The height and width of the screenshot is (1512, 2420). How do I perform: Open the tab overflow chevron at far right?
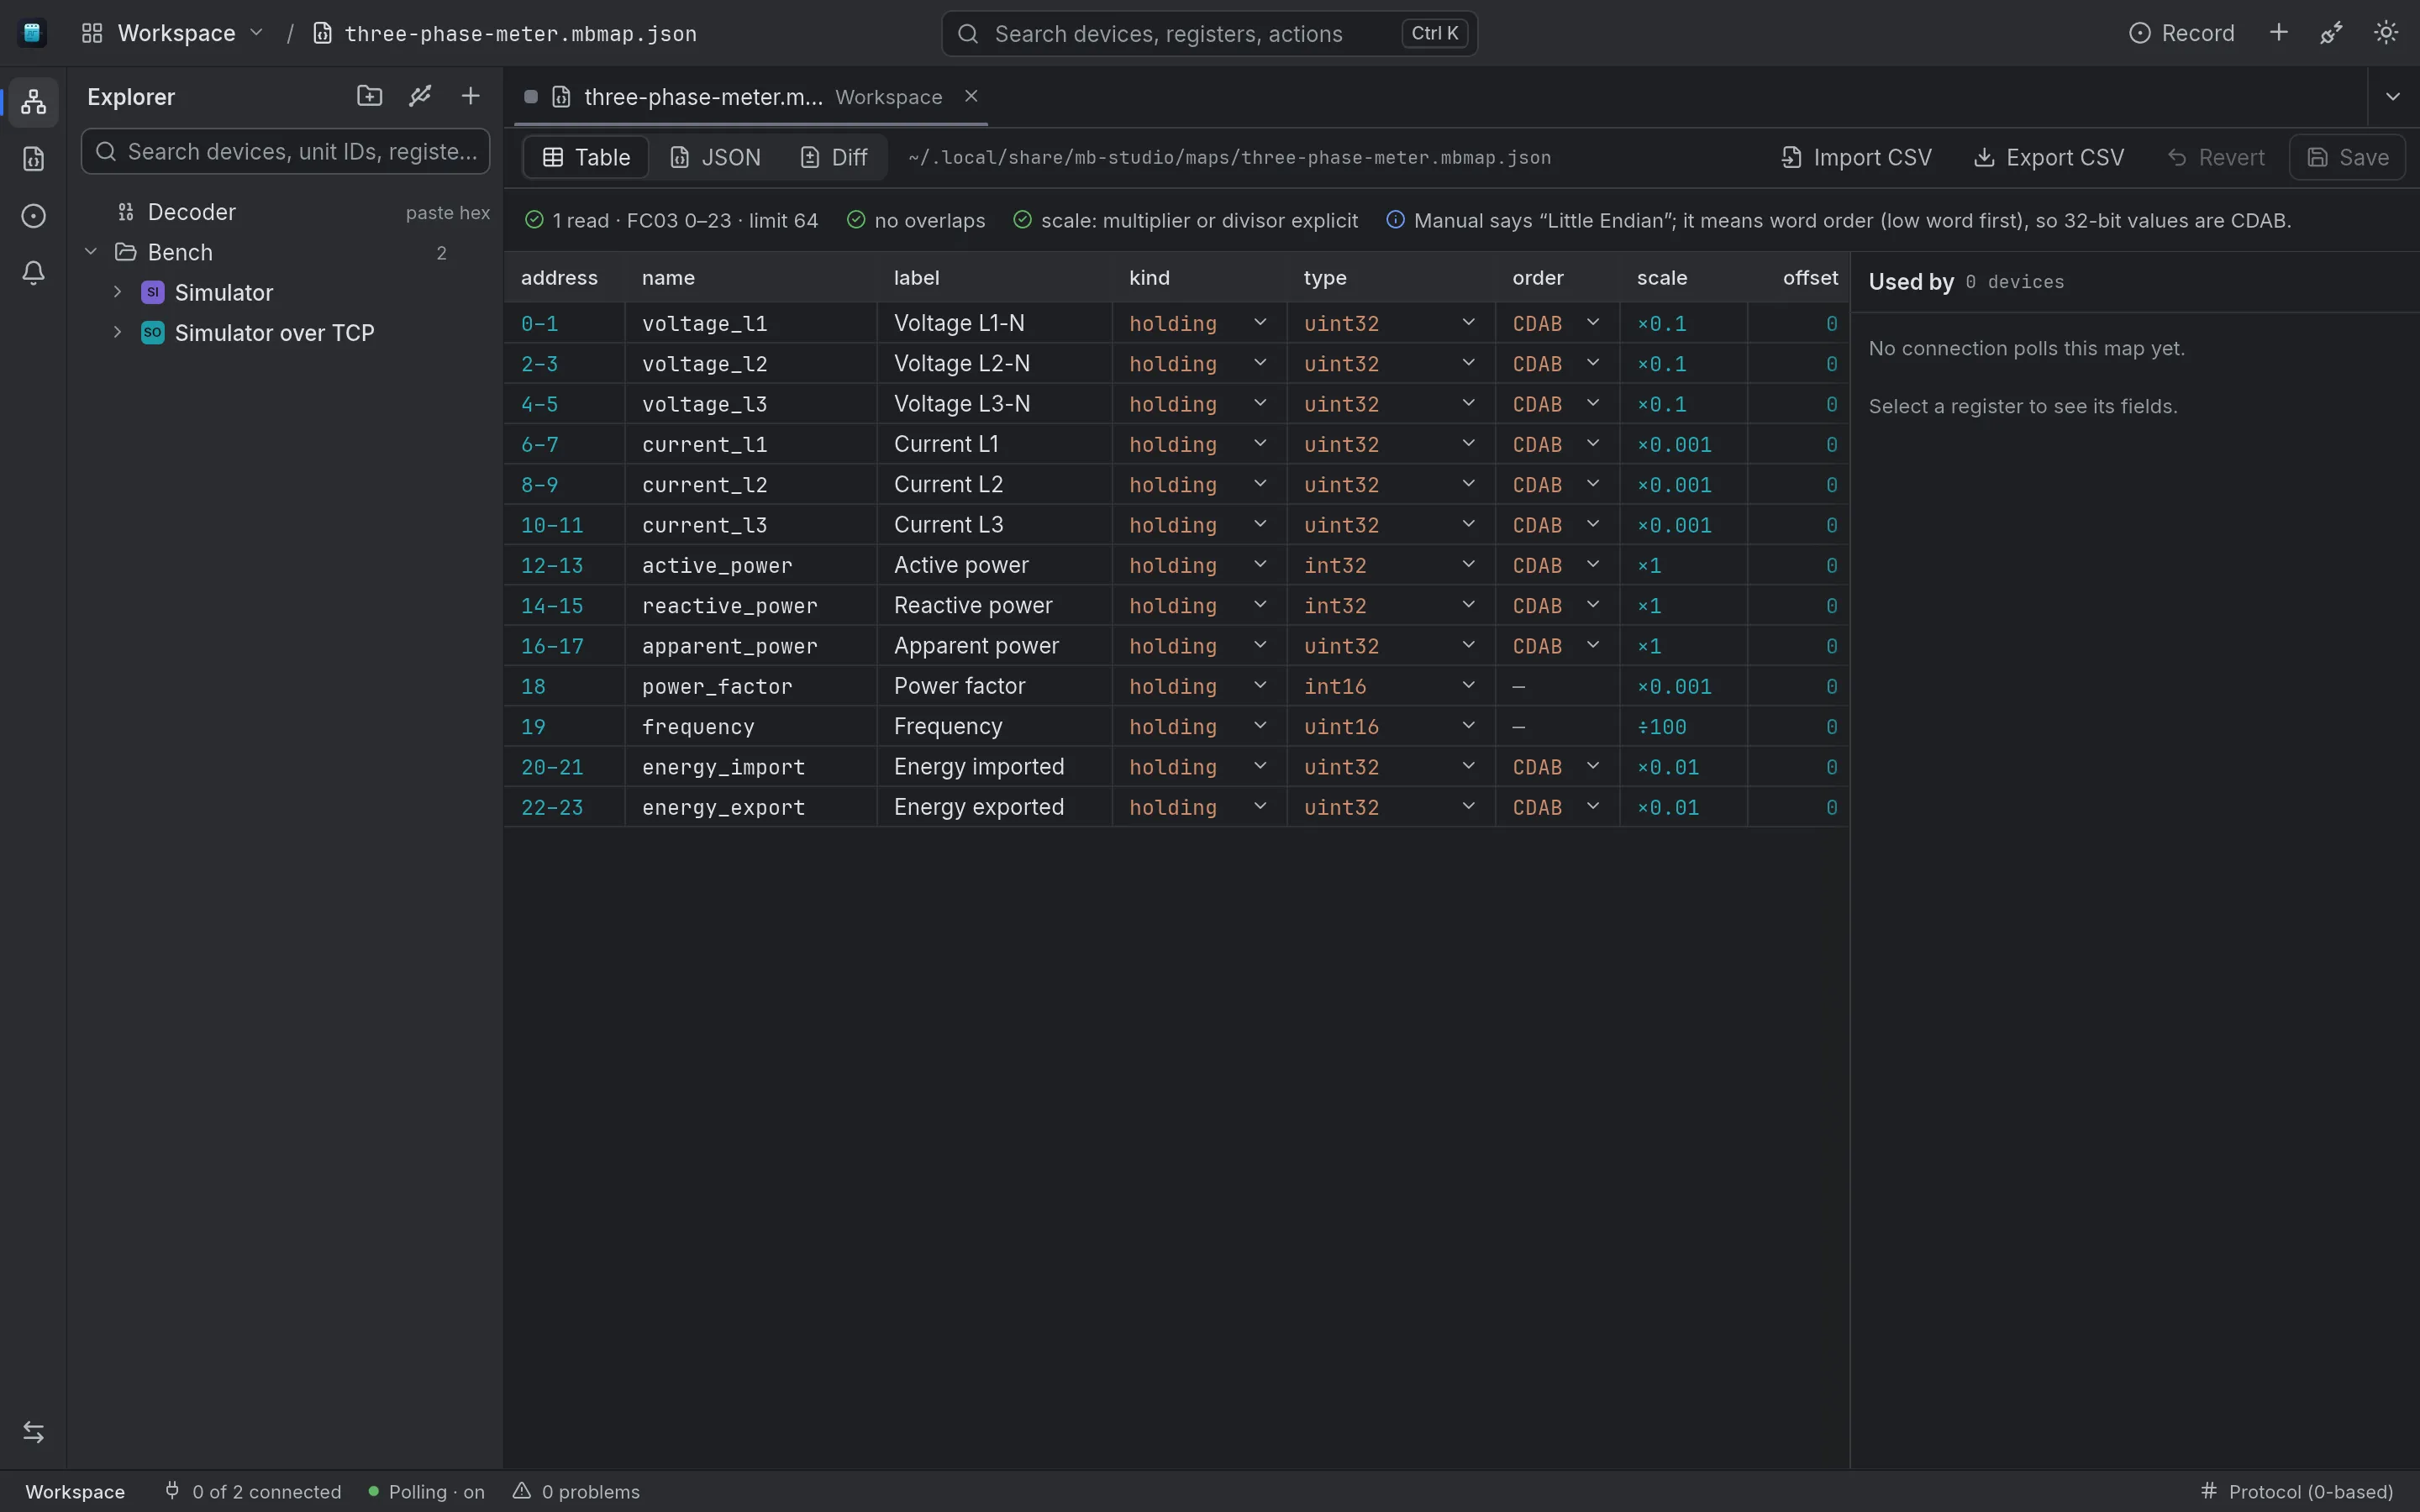point(2393,96)
